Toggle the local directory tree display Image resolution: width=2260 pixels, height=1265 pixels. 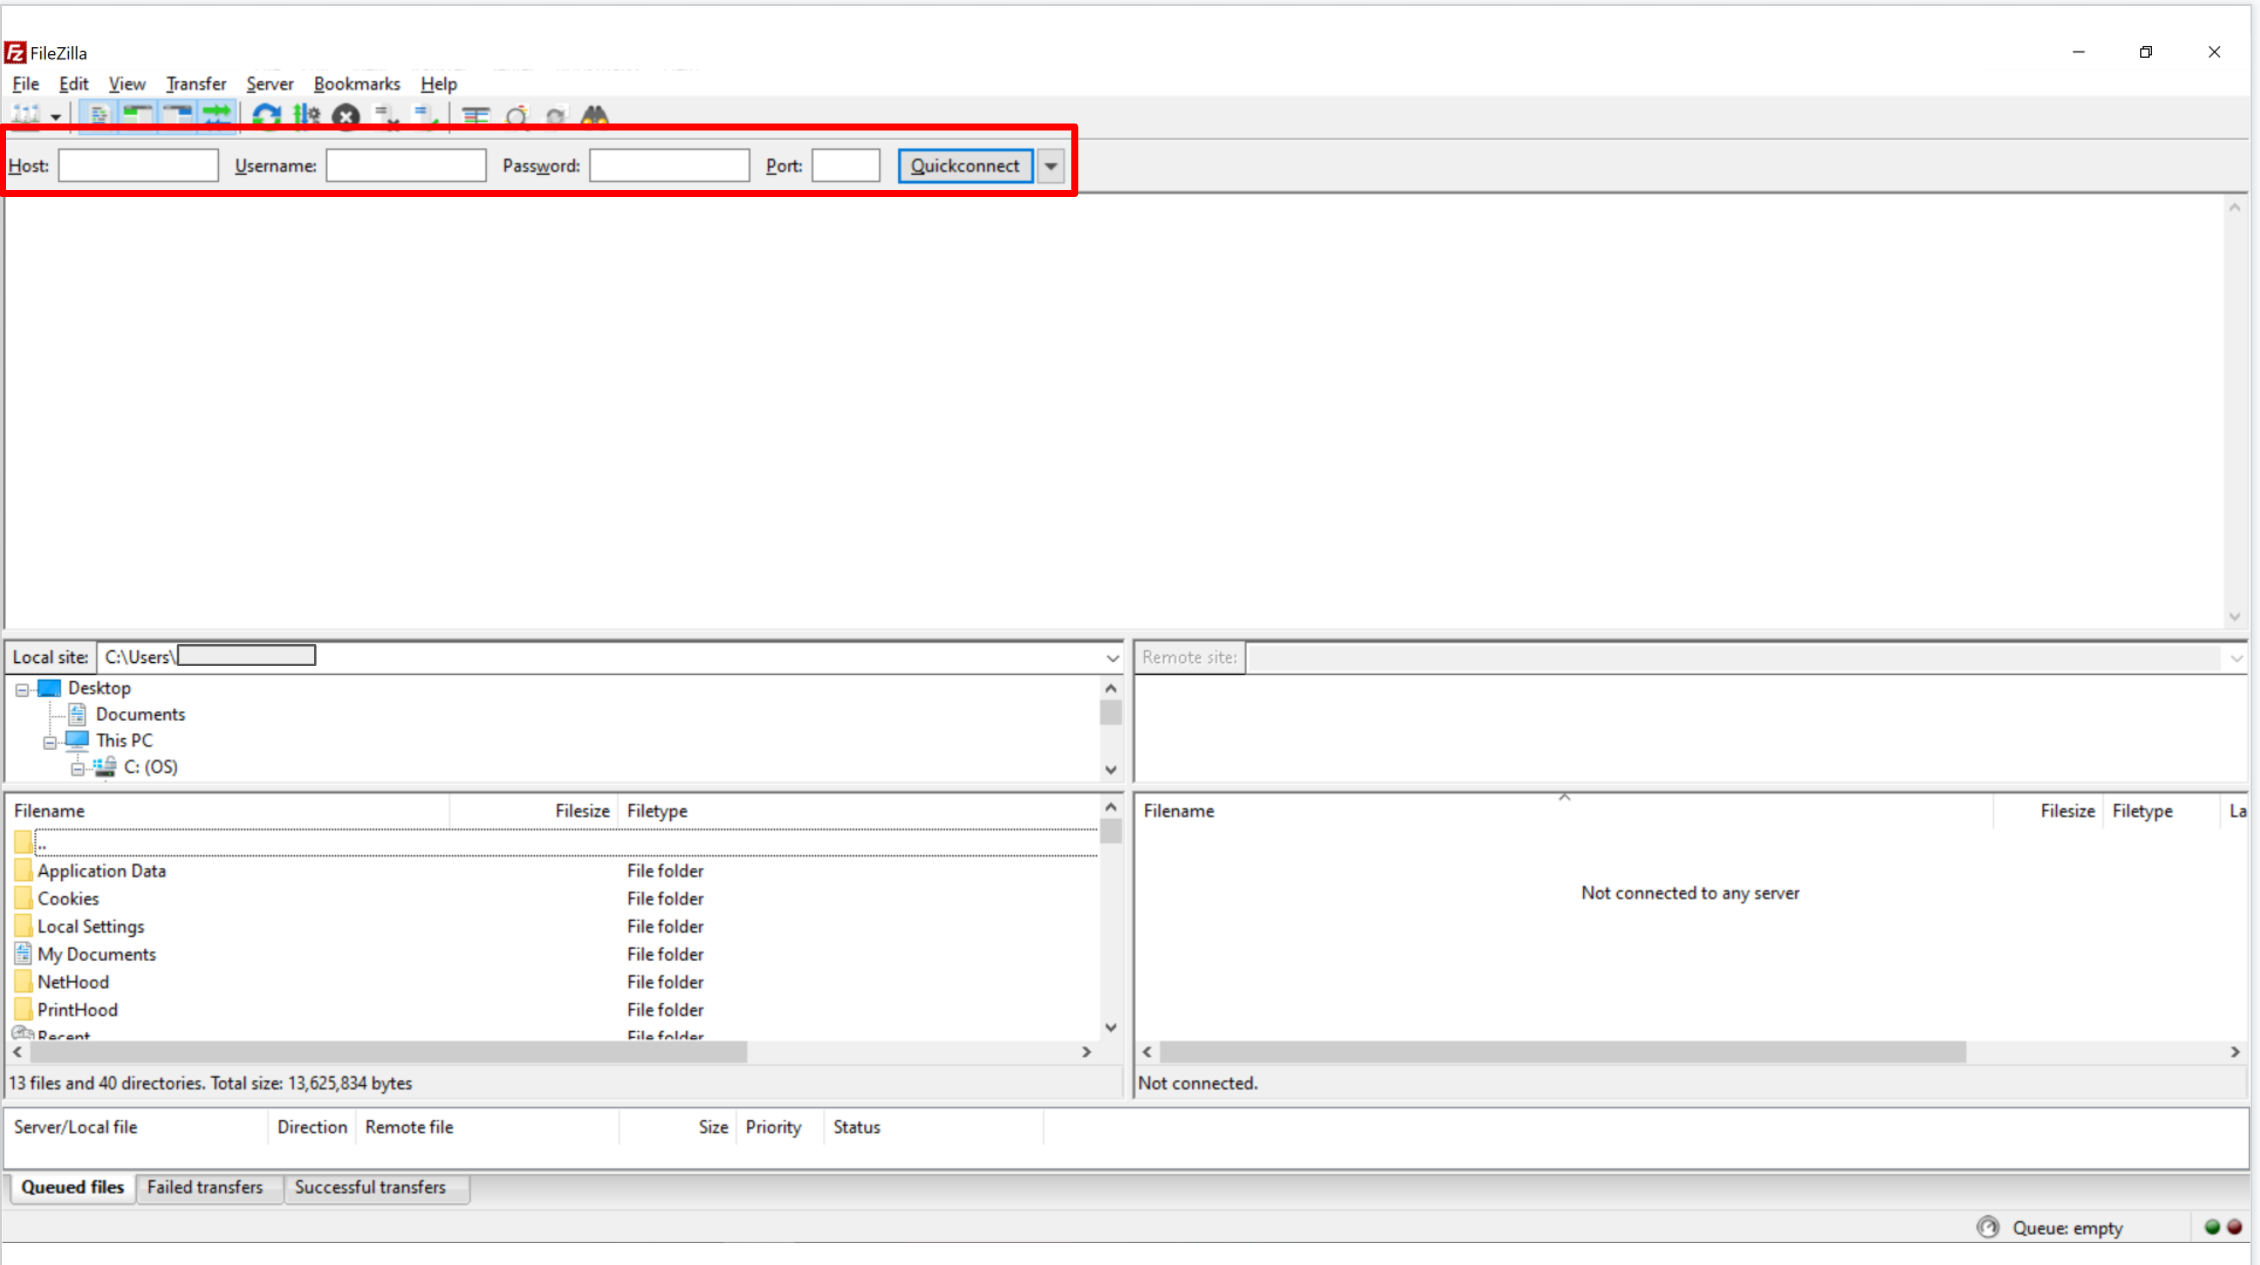point(137,116)
